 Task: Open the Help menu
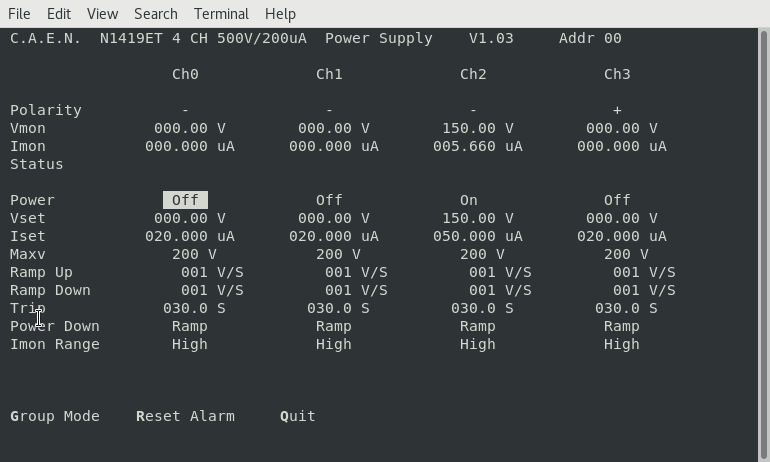280,14
